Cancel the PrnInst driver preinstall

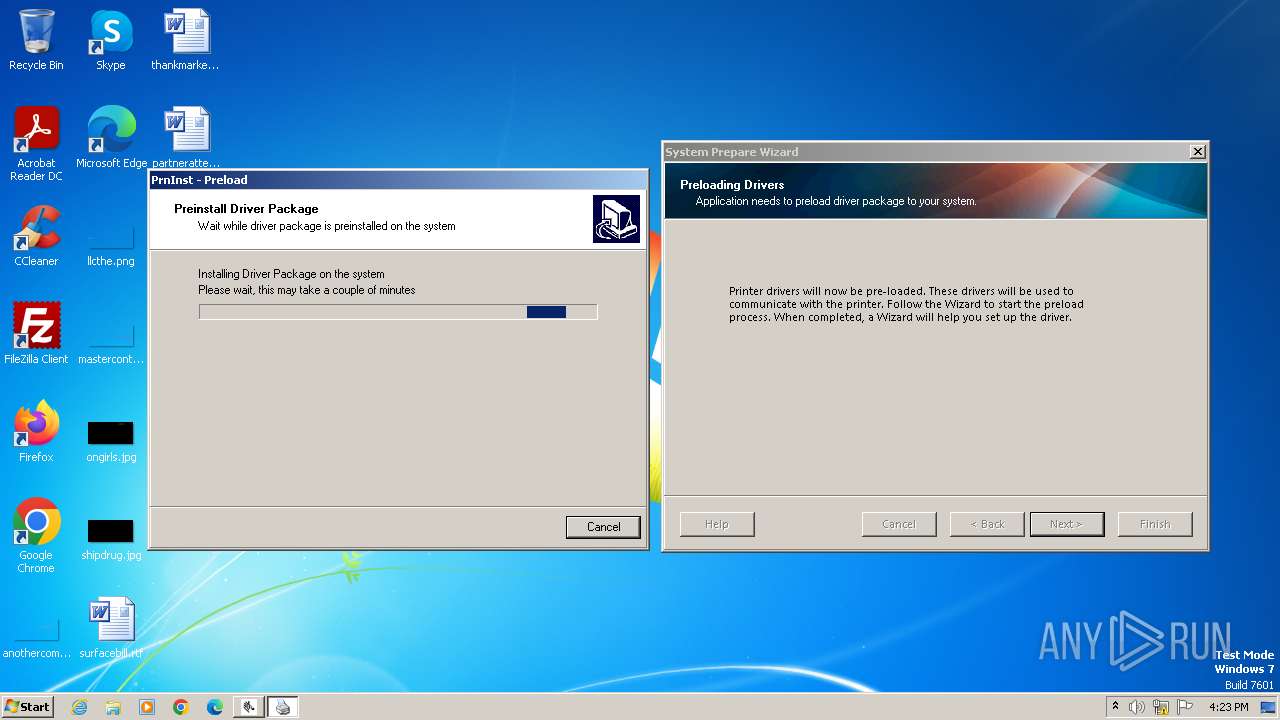pos(603,527)
